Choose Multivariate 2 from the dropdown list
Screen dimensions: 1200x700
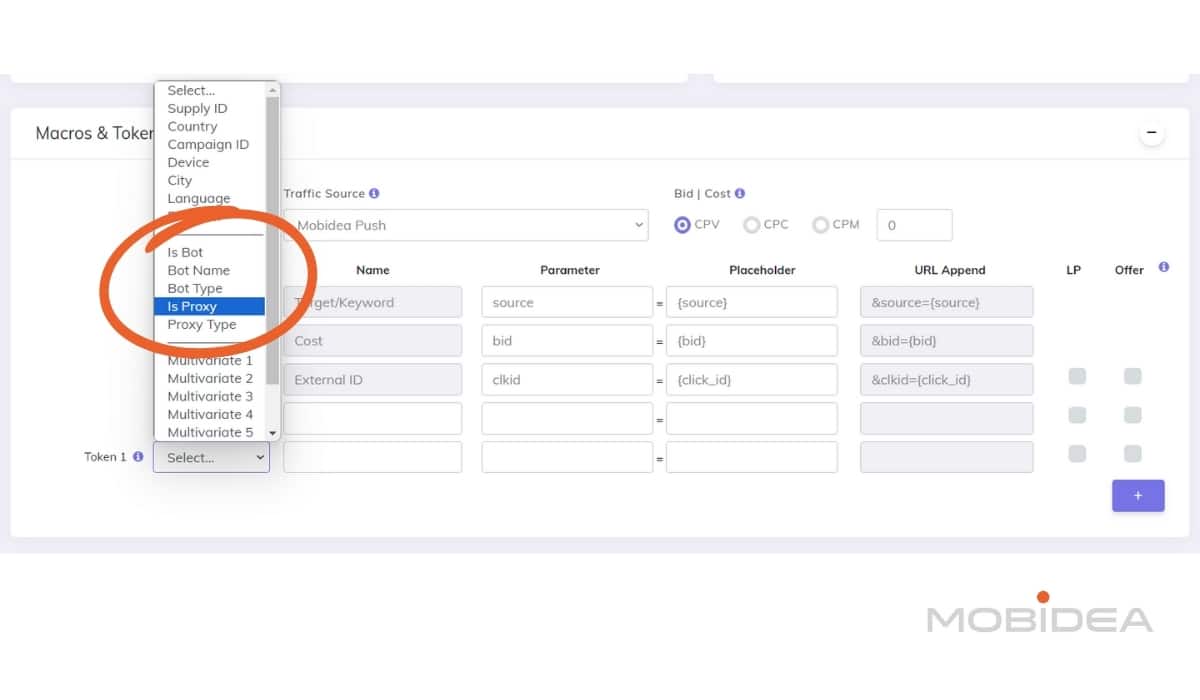click(x=210, y=378)
